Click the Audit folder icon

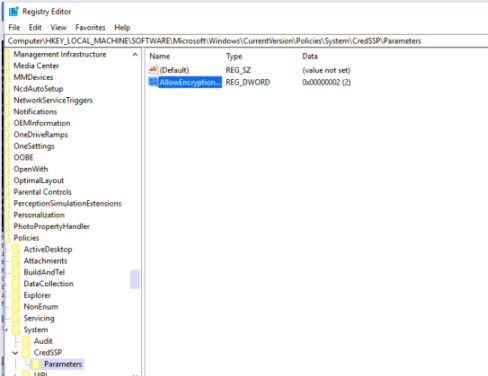(26, 341)
